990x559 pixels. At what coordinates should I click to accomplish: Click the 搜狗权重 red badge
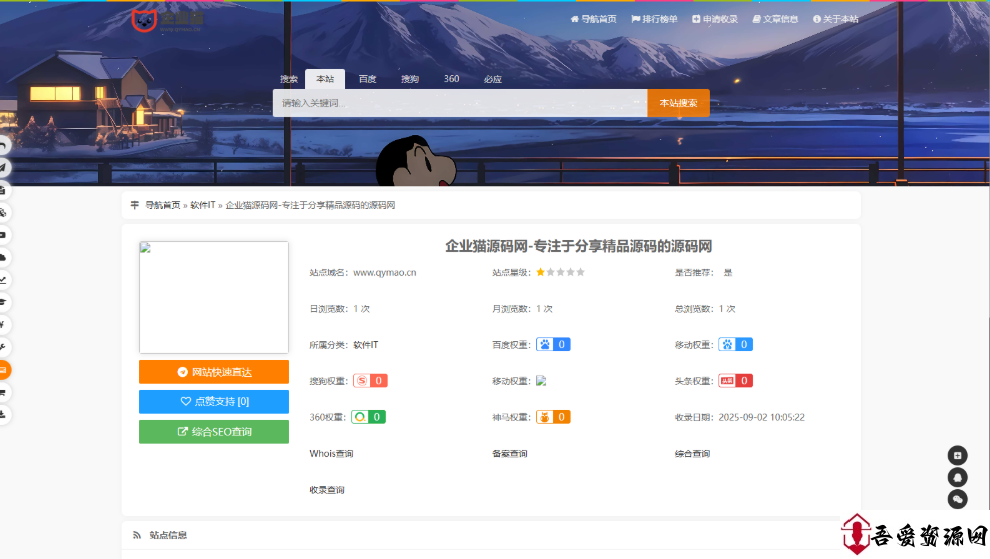371,381
